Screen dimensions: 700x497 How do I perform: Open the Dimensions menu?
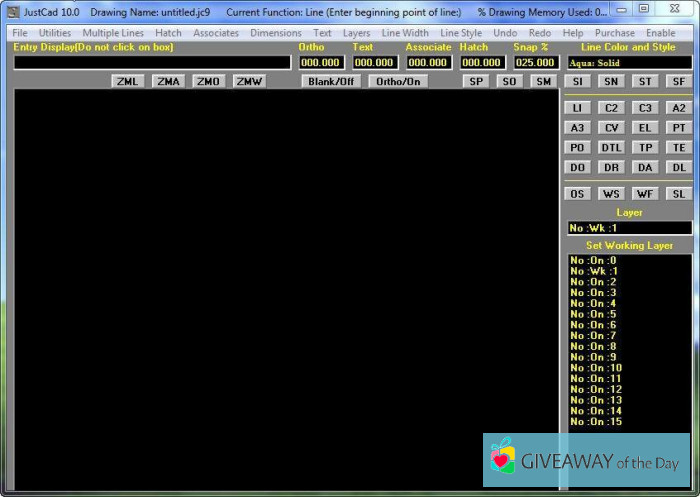click(275, 33)
